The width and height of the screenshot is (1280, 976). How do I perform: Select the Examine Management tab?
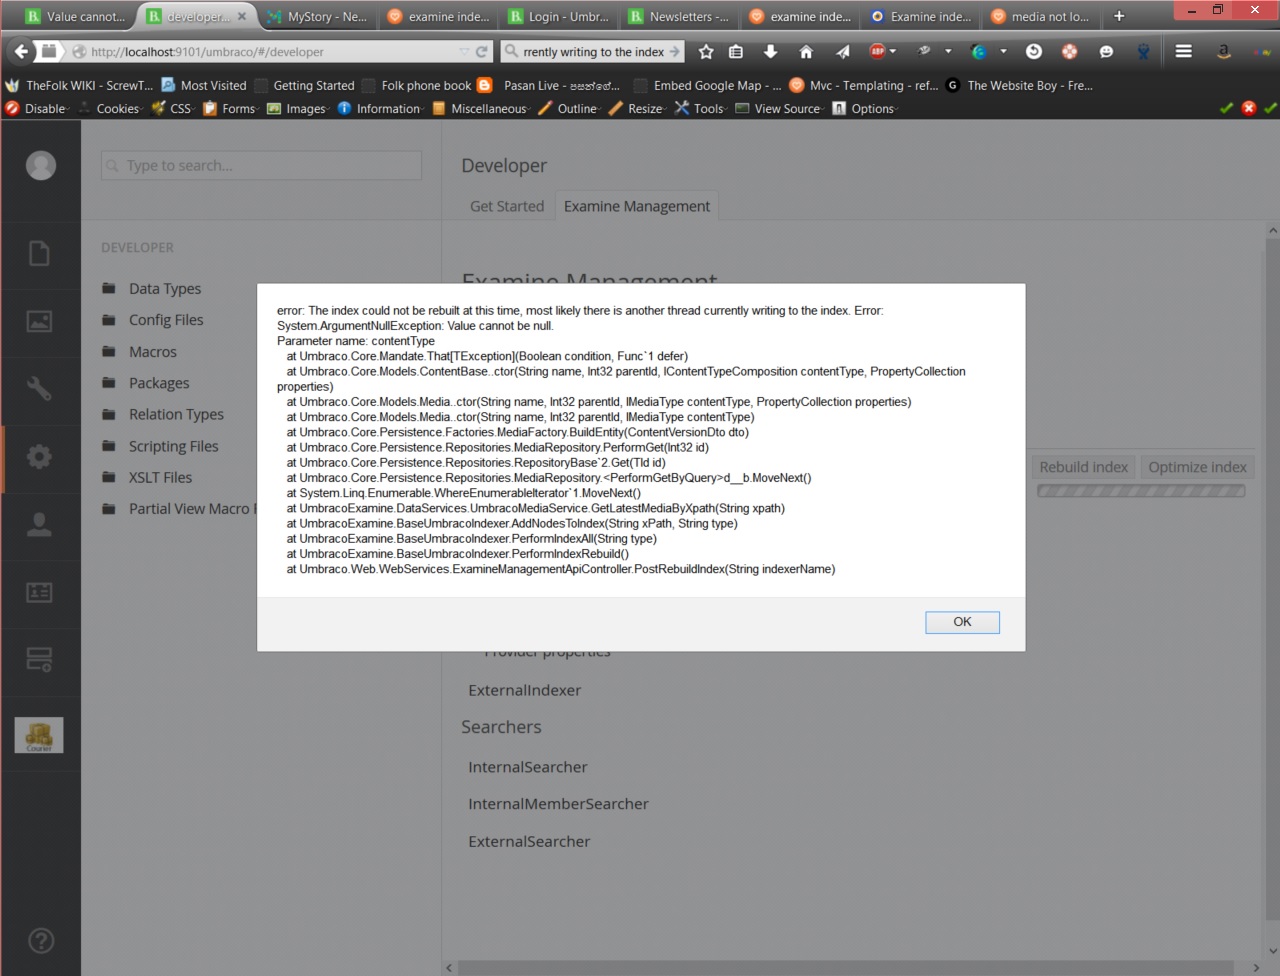pos(637,206)
